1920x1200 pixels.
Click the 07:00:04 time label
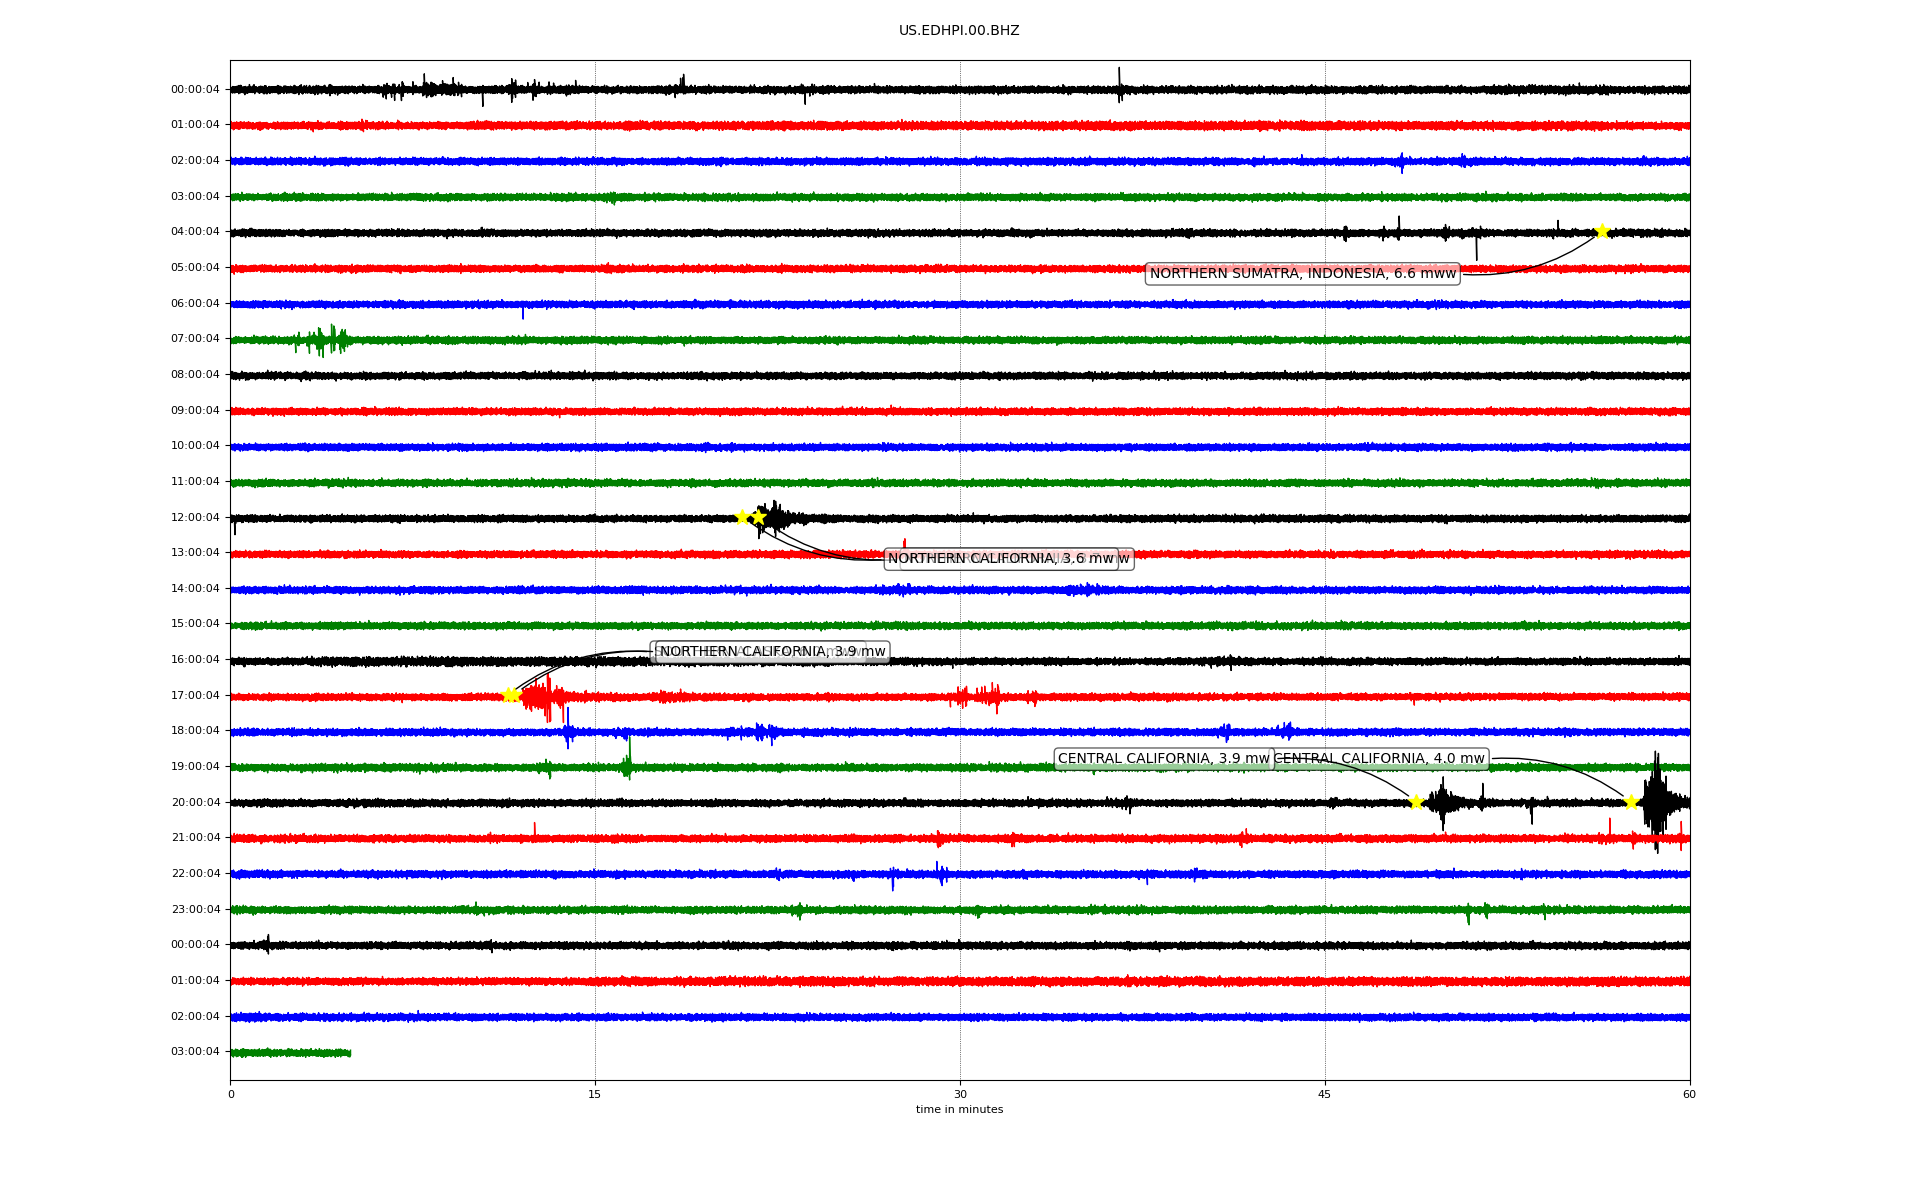[x=195, y=339]
